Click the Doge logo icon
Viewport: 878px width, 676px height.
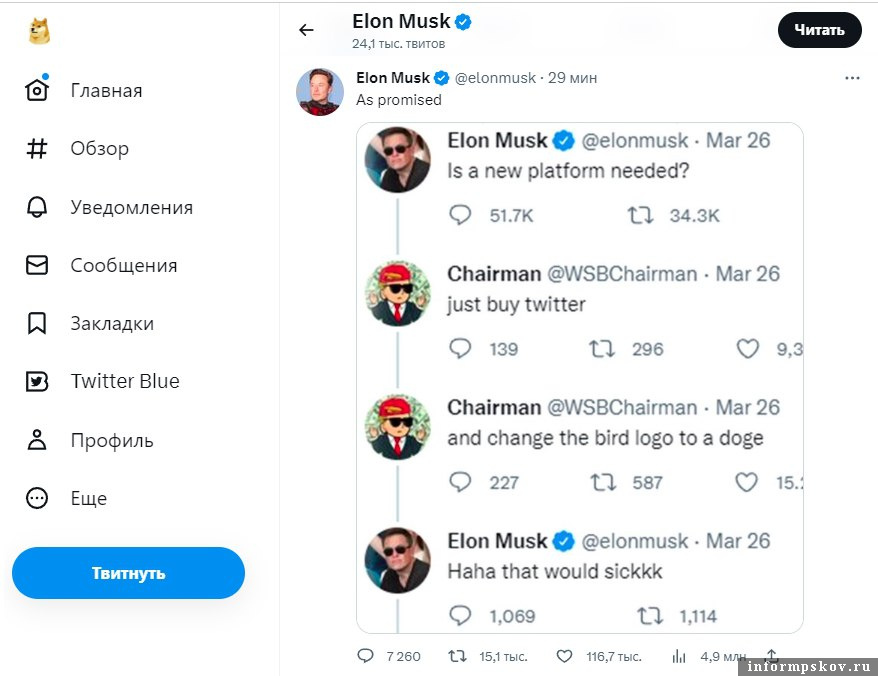(40, 31)
